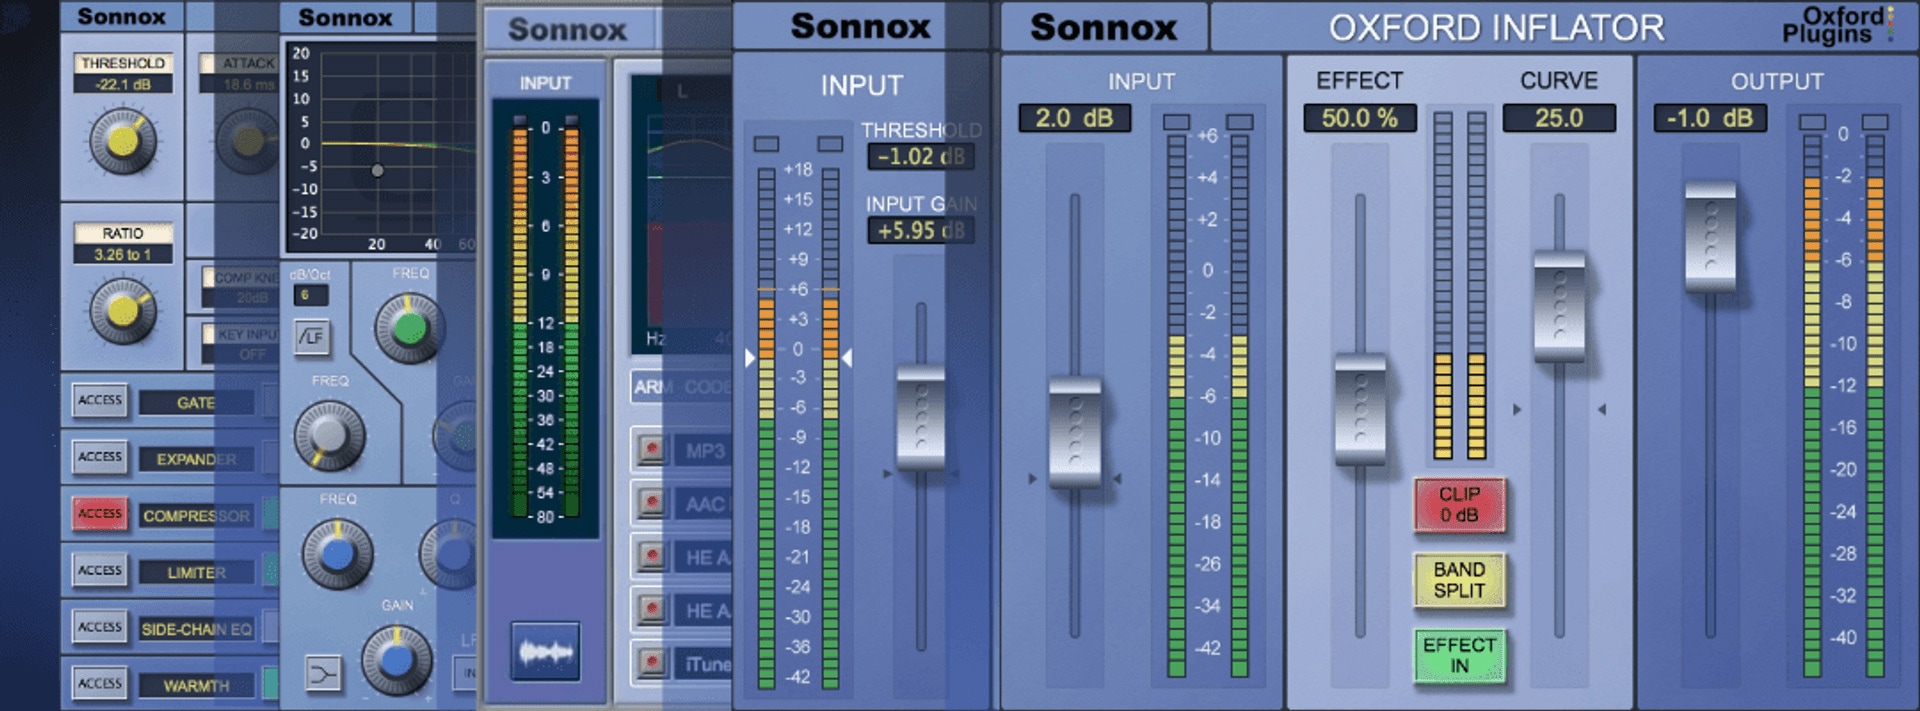The width and height of the screenshot is (1920, 711).
Task: Open the LIMITER ACCESS button
Action: 100,570
